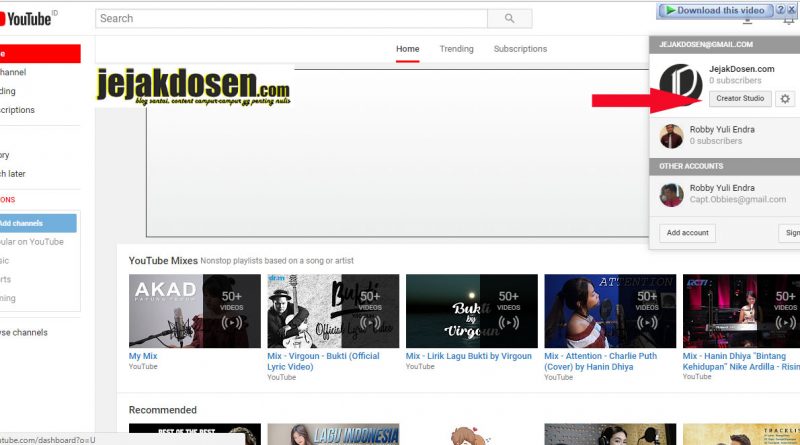Open the My Mix thumbnail
800x445 pixels.
click(194, 311)
